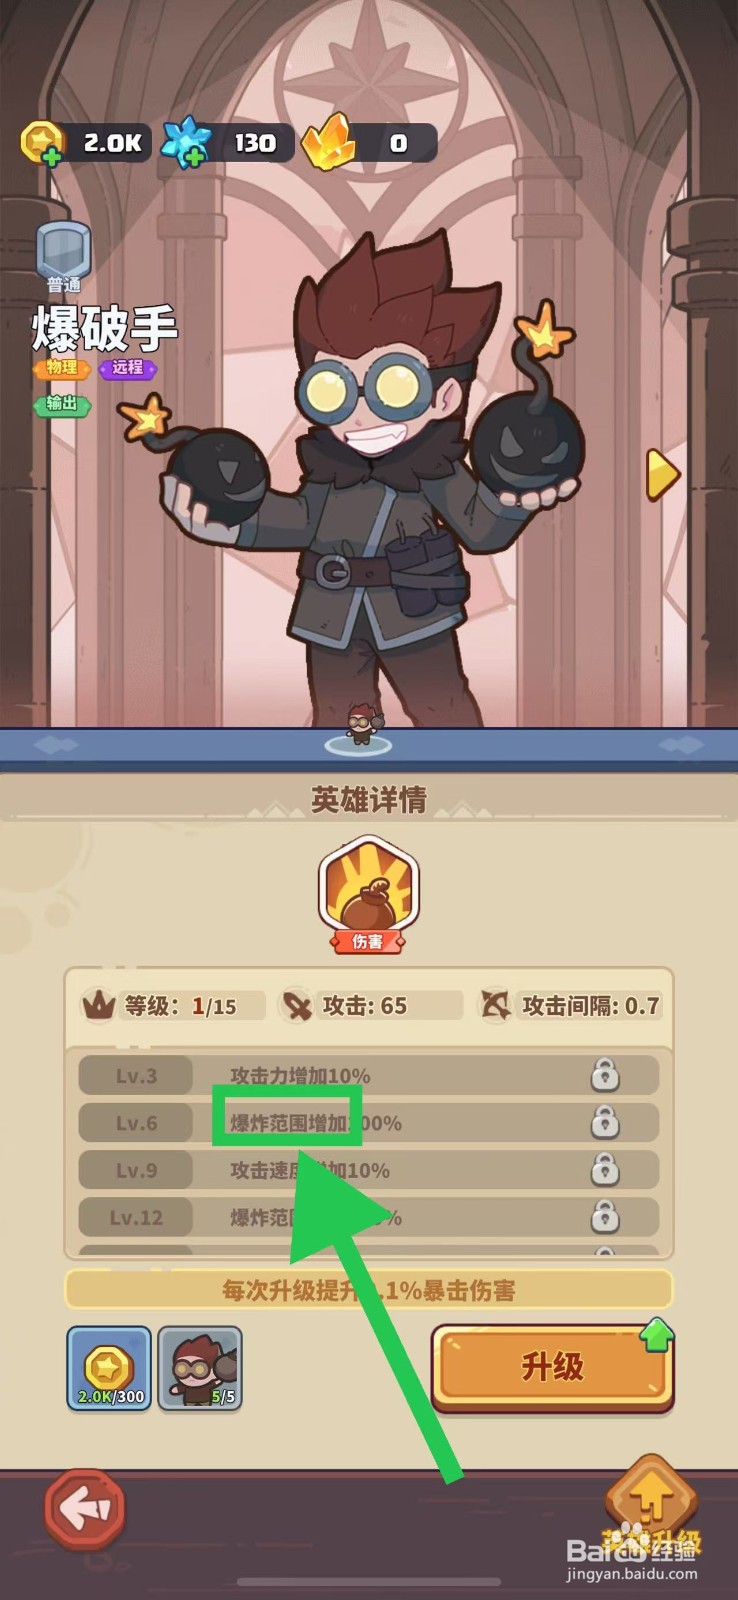This screenshot has height=1600, width=738.
Task: Tap the lock on Lv.6 skill
Action: pos(604,1122)
